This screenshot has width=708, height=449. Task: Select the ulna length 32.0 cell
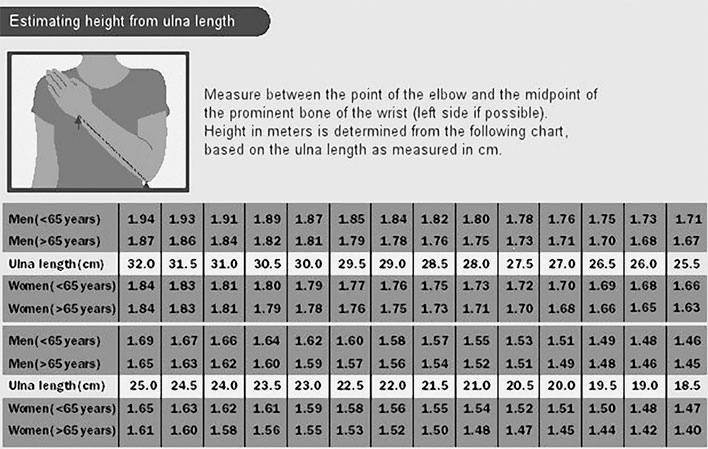[140, 263]
